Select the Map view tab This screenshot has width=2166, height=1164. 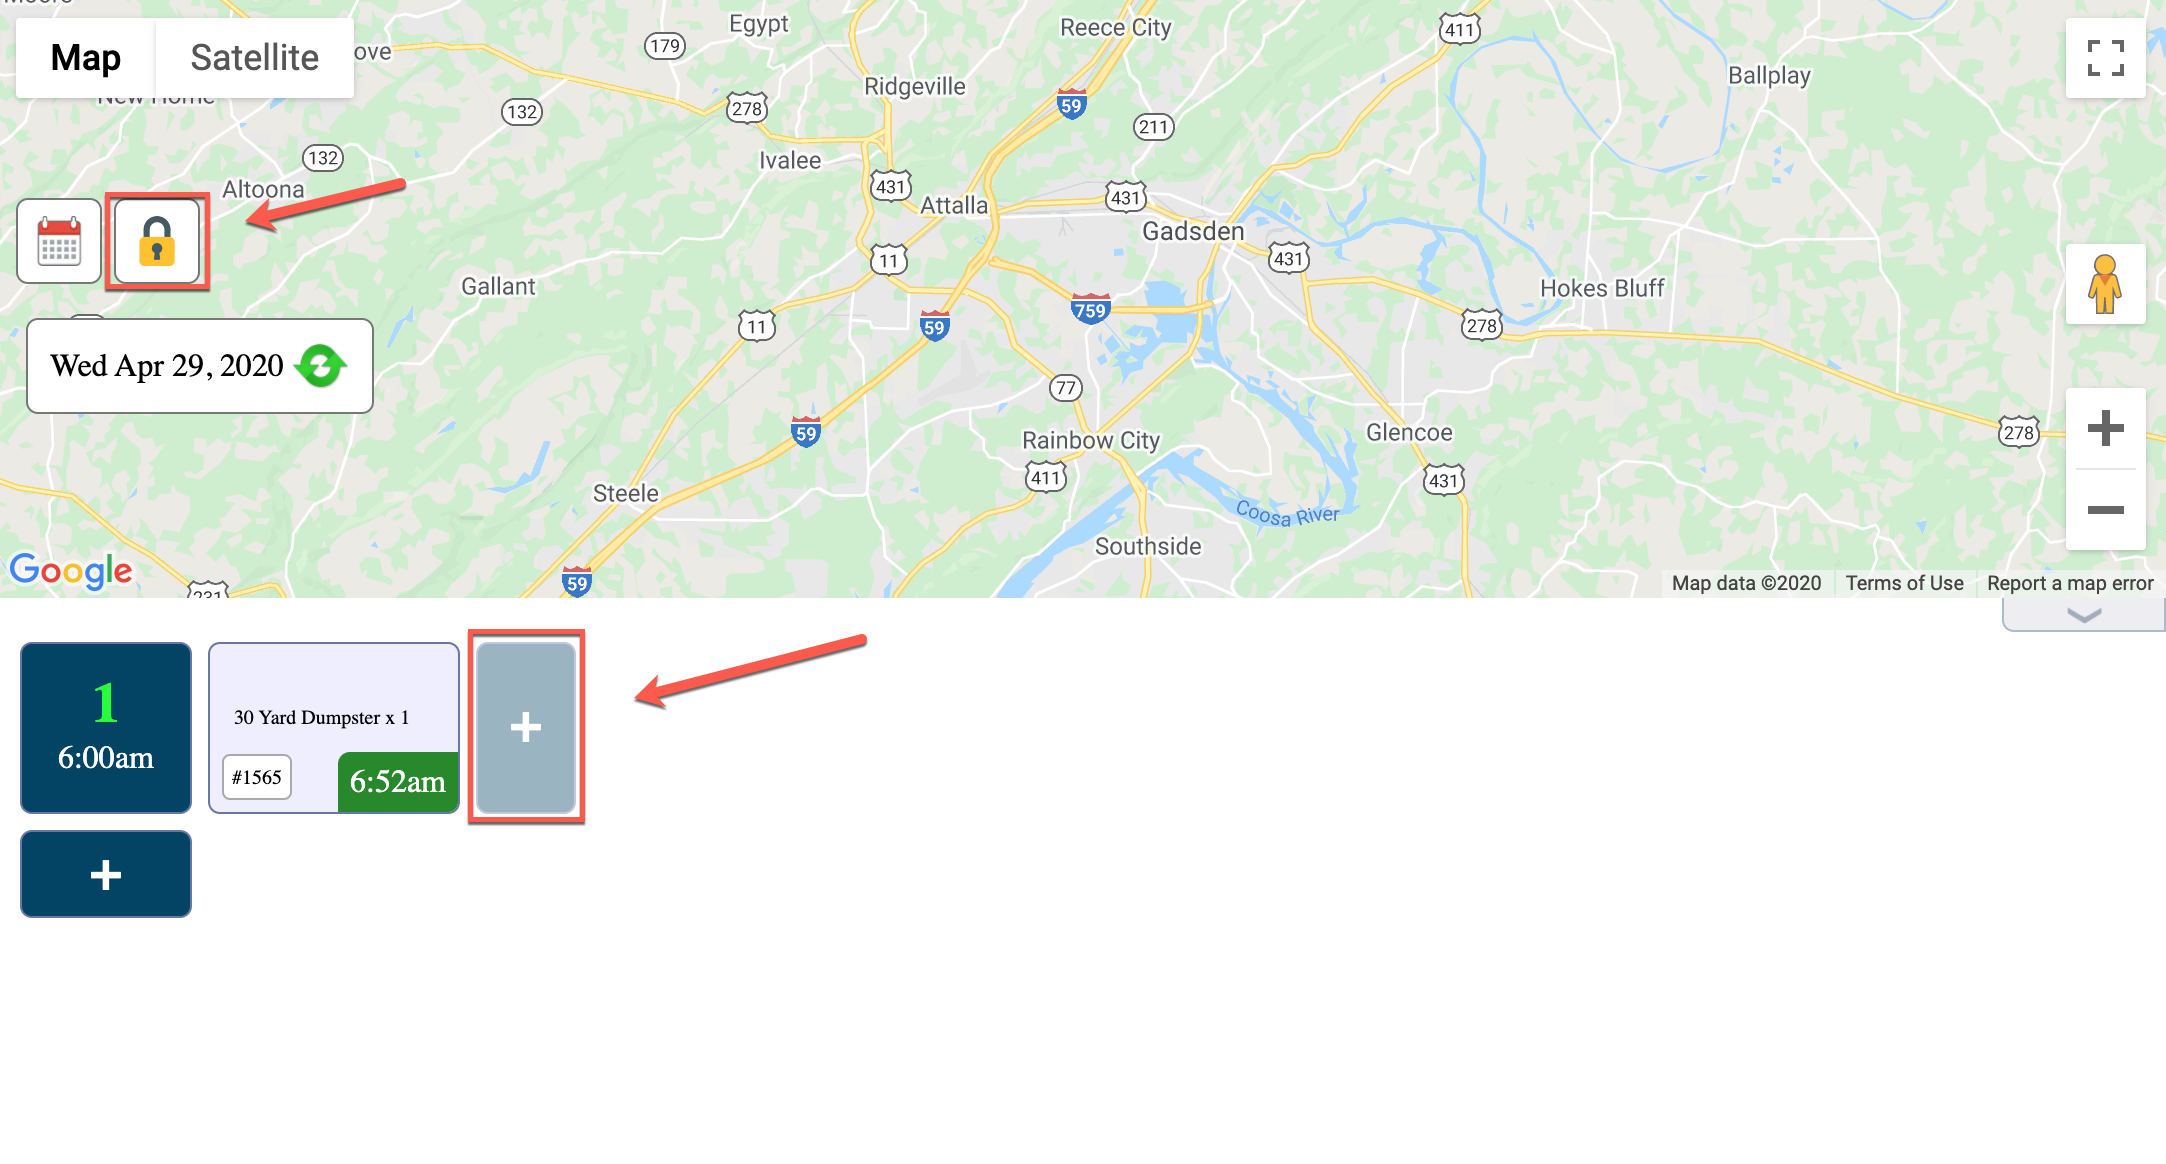coord(86,58)
